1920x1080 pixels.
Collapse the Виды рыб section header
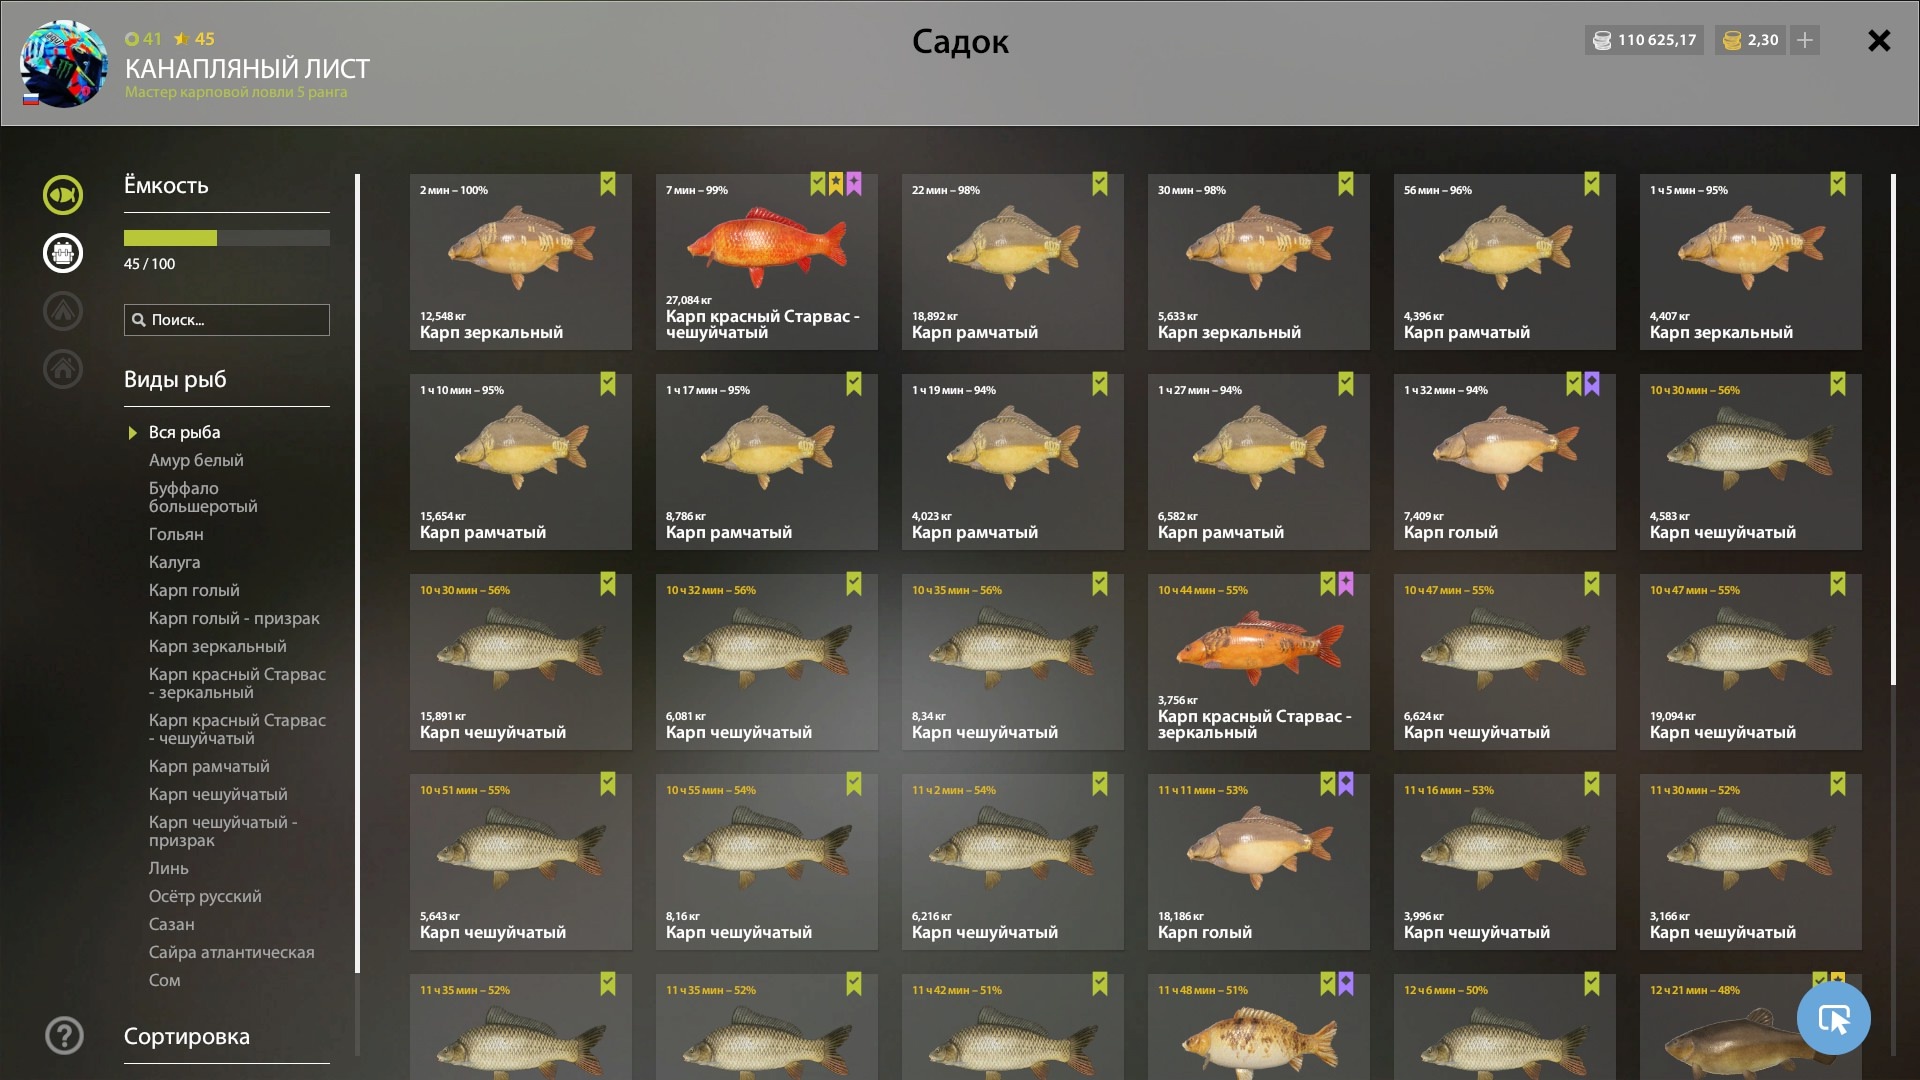(x=175, y=379)
